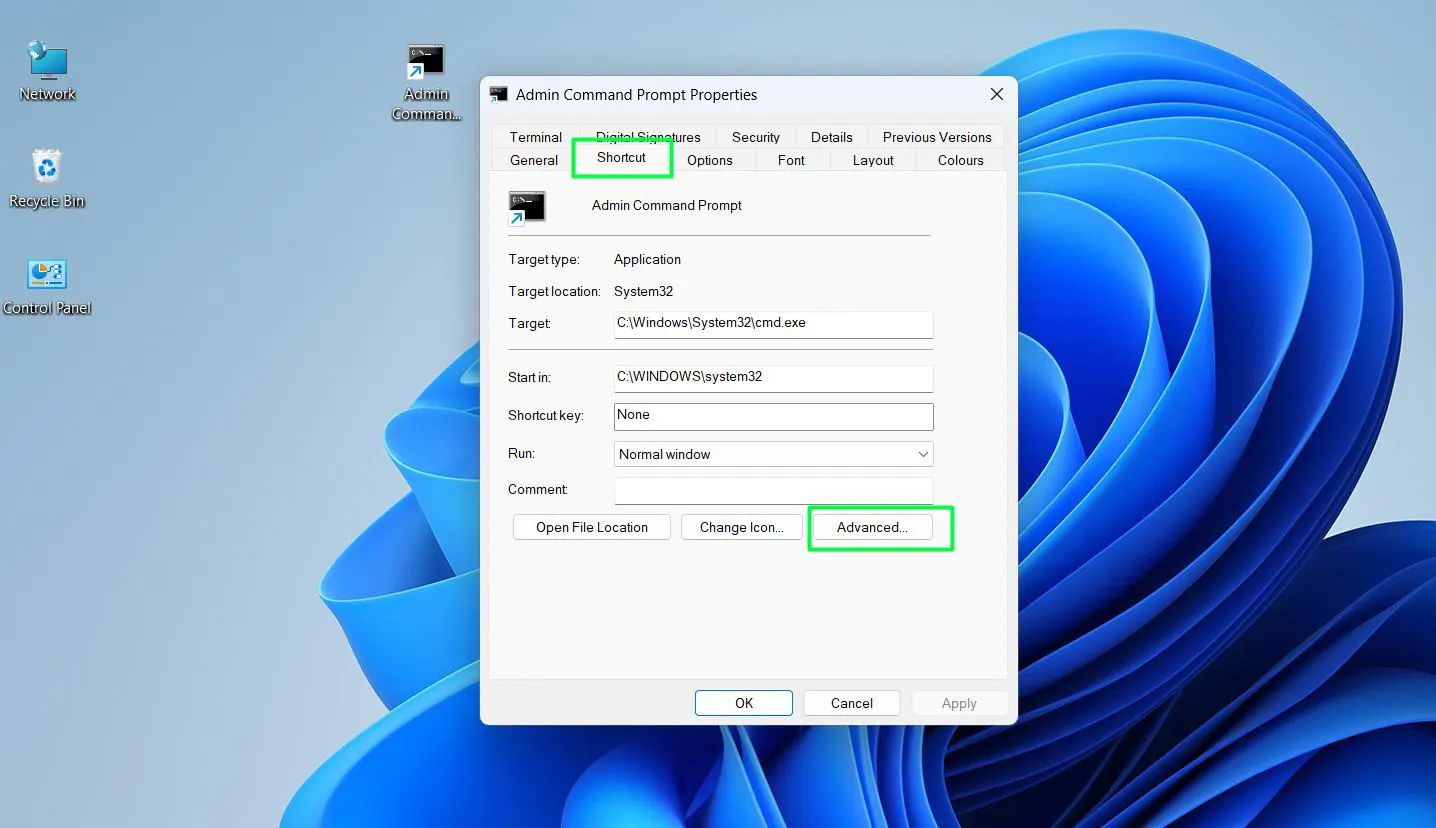Screen dimensions: 1436x828
Task: Click inside the Target field
Action: (772, 324)
